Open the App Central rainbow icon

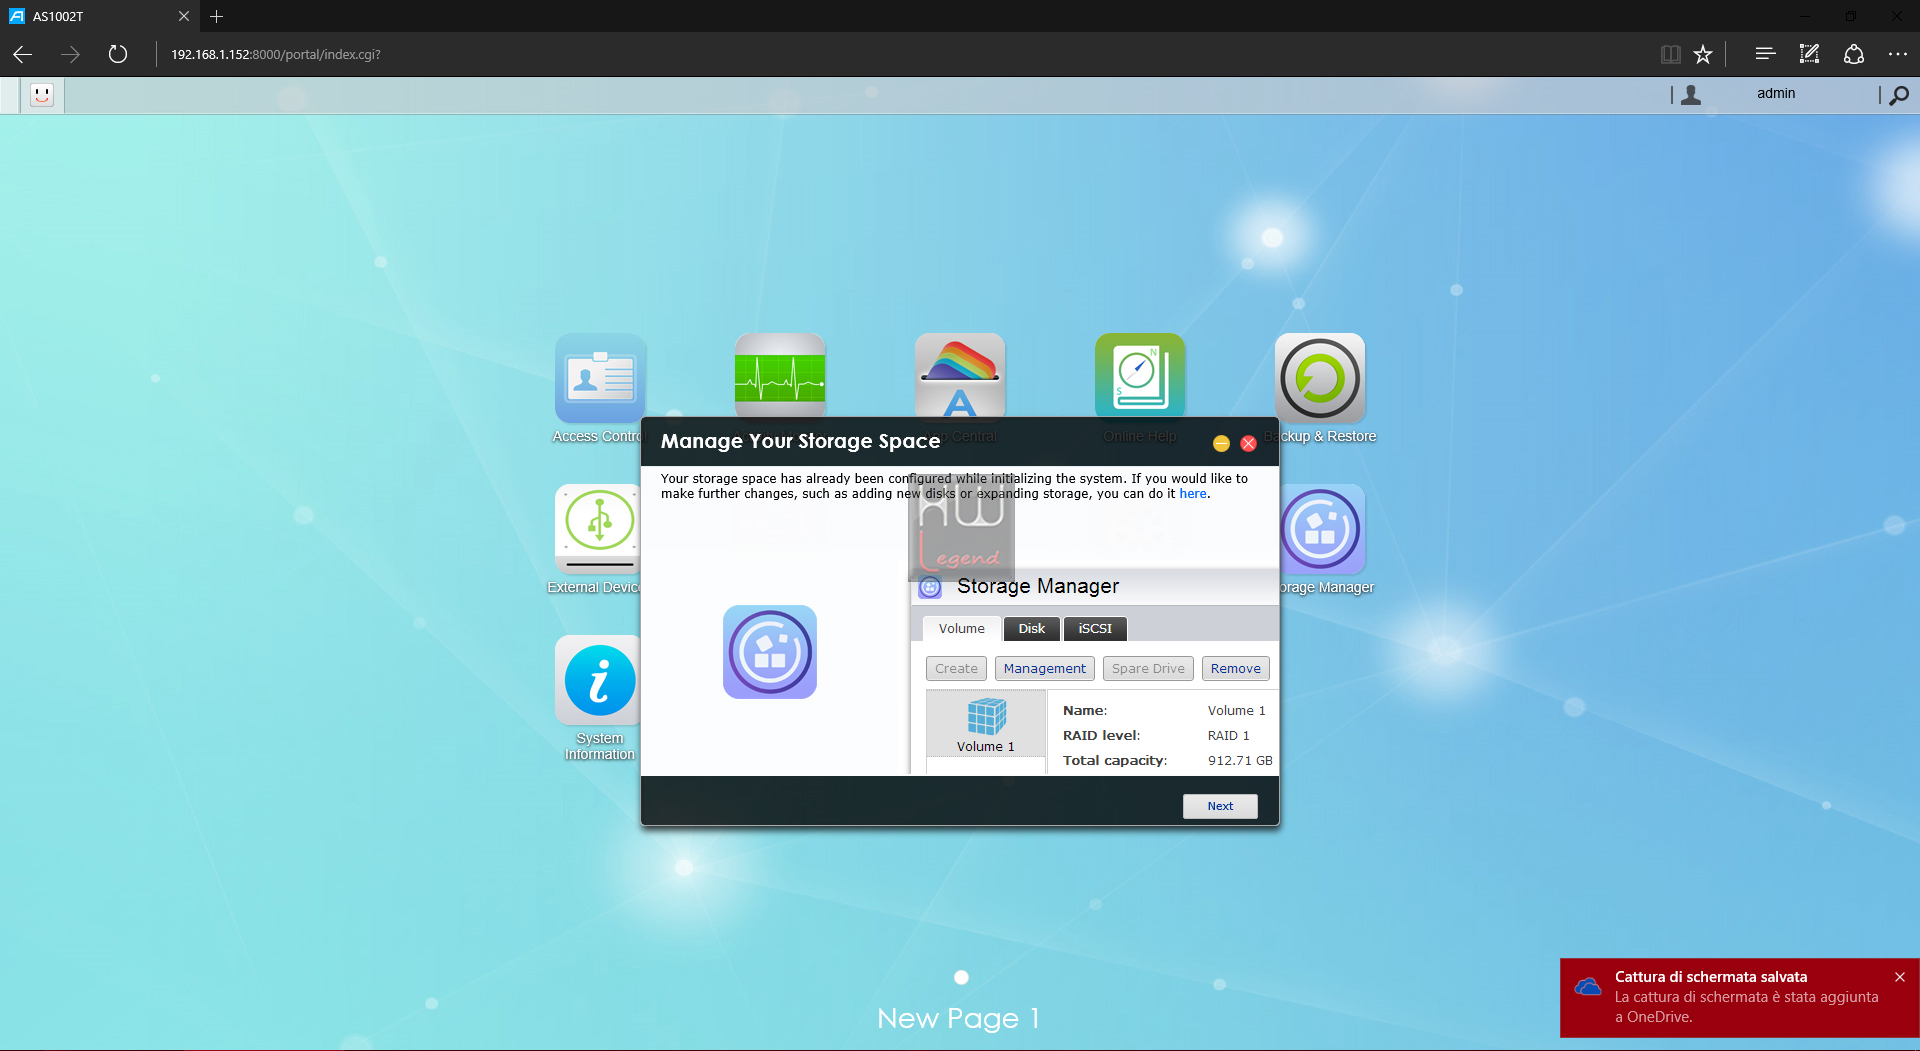click(x=960, y=376)
